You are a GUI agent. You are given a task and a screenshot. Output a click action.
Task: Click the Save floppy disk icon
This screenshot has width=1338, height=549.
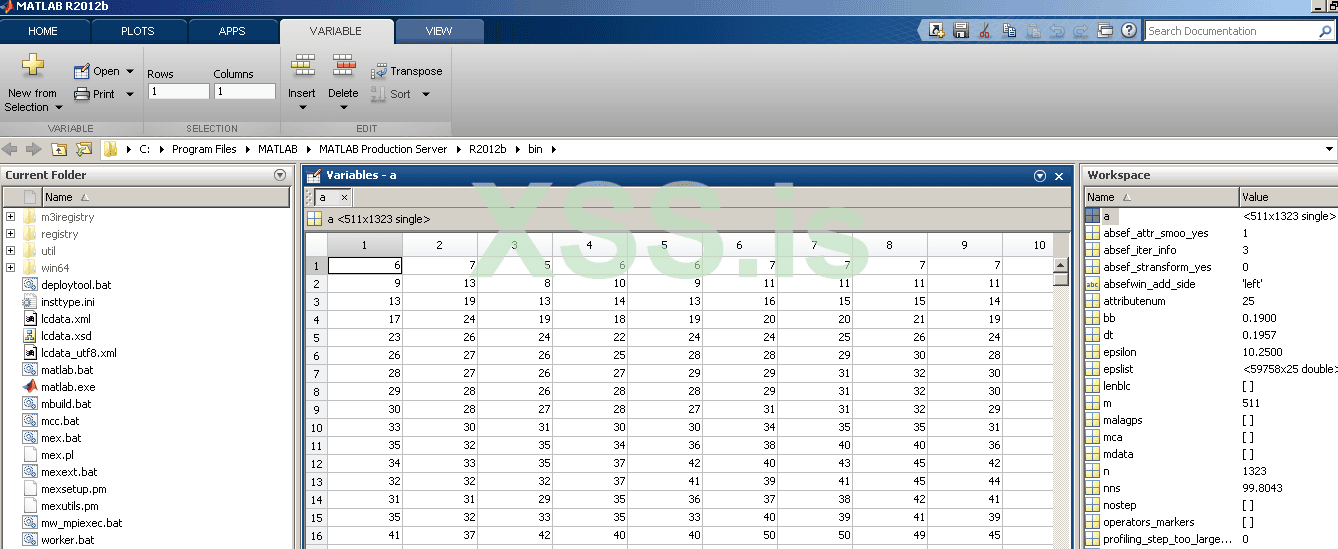pyautogui.click(x=961, y=31)
